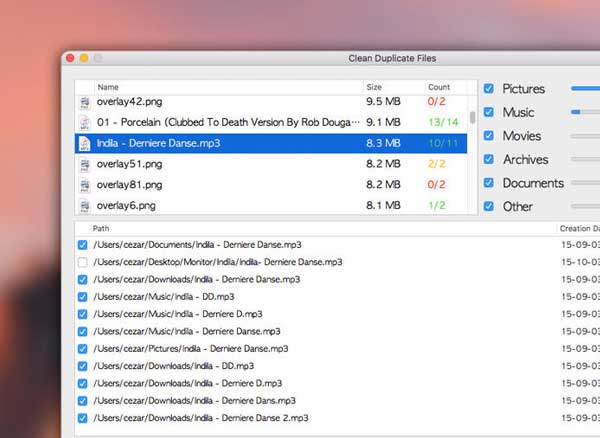The height and width of the screenshot is (438, 600).
Task: Click the duplicate list scrollbar thumb
Action: [473, 117]
